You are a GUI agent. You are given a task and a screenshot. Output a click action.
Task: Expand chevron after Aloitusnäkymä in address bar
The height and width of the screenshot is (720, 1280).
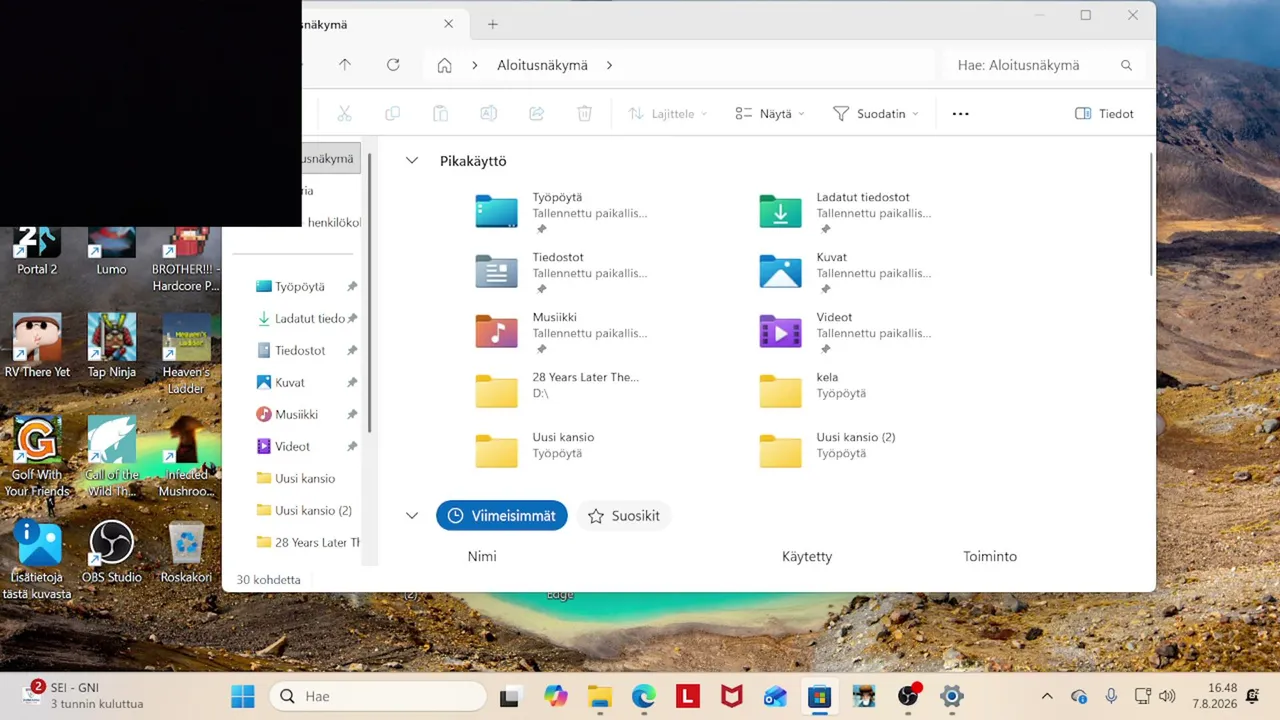(x=609, y=65)
